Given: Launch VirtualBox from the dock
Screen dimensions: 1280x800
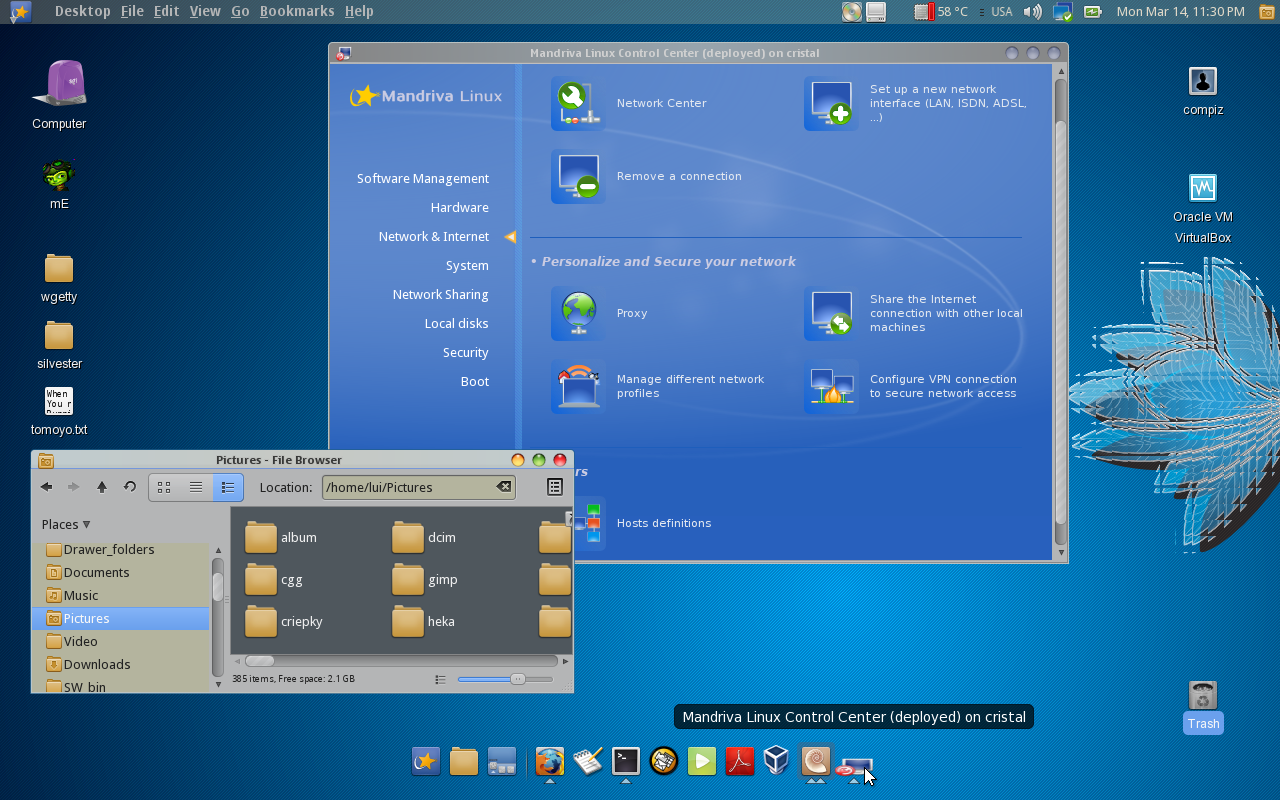Looking at the screenshot, I should [x=777, y=762].
